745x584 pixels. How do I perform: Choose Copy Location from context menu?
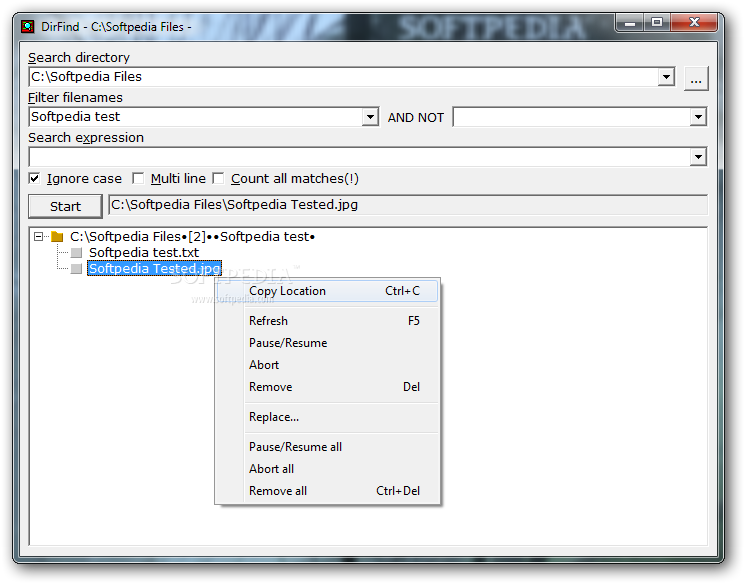(327, 291)
